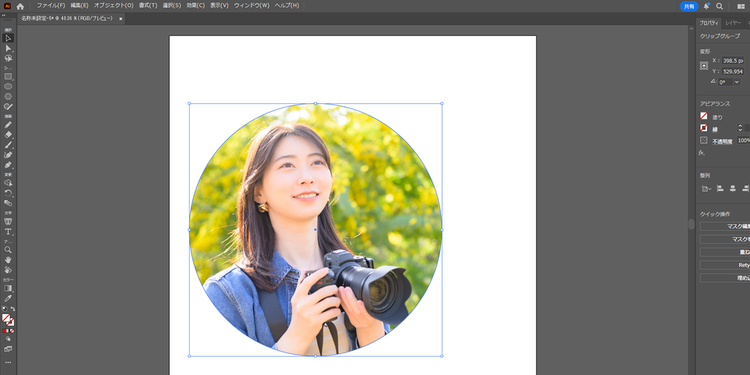750x375 pixels.
Task: Open the ウィンドウ(W) menu
Action: [252, 5]
